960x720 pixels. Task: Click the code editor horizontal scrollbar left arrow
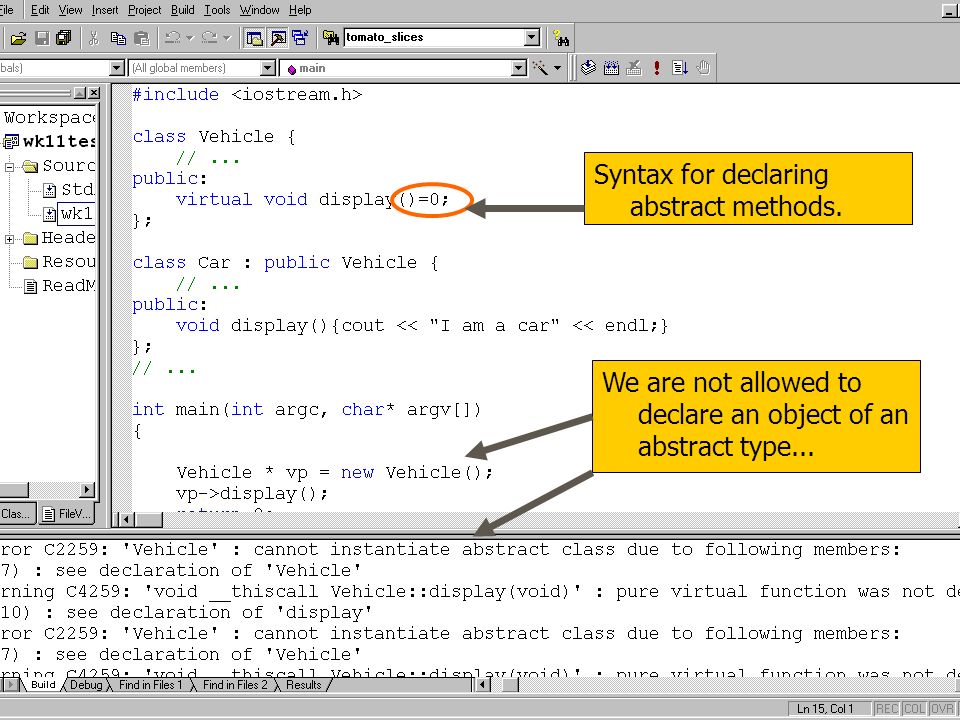click(x=127, y=519)
